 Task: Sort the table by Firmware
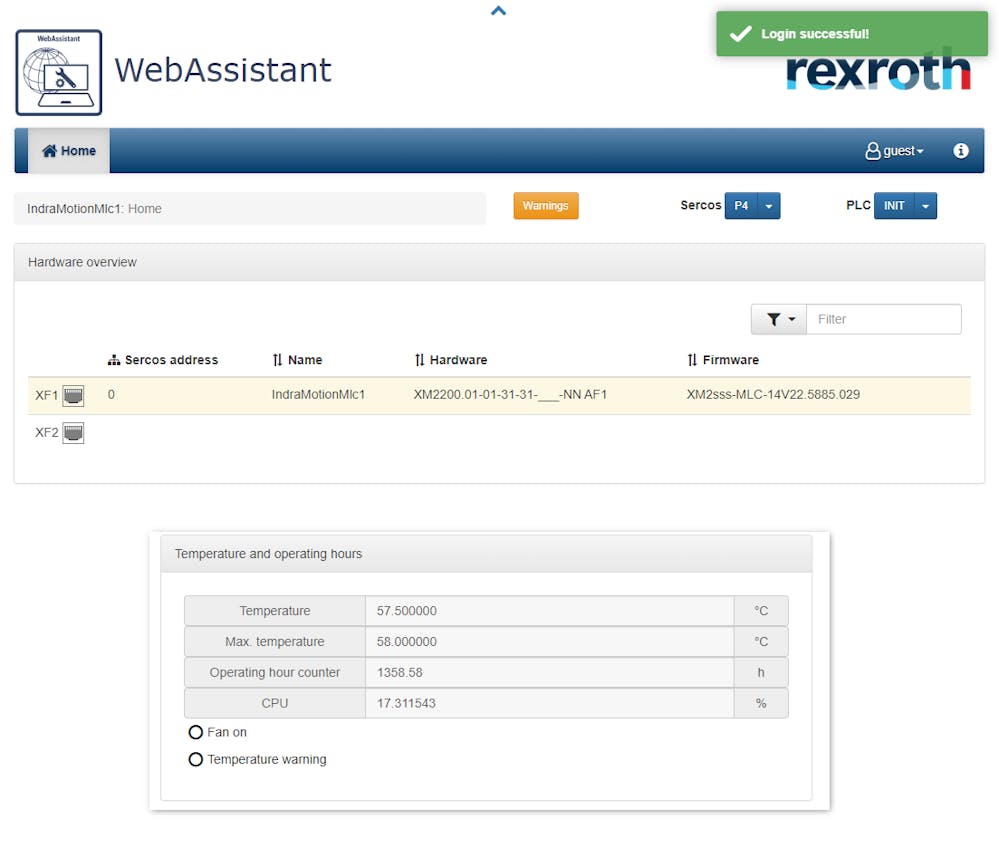coord(723,360)
